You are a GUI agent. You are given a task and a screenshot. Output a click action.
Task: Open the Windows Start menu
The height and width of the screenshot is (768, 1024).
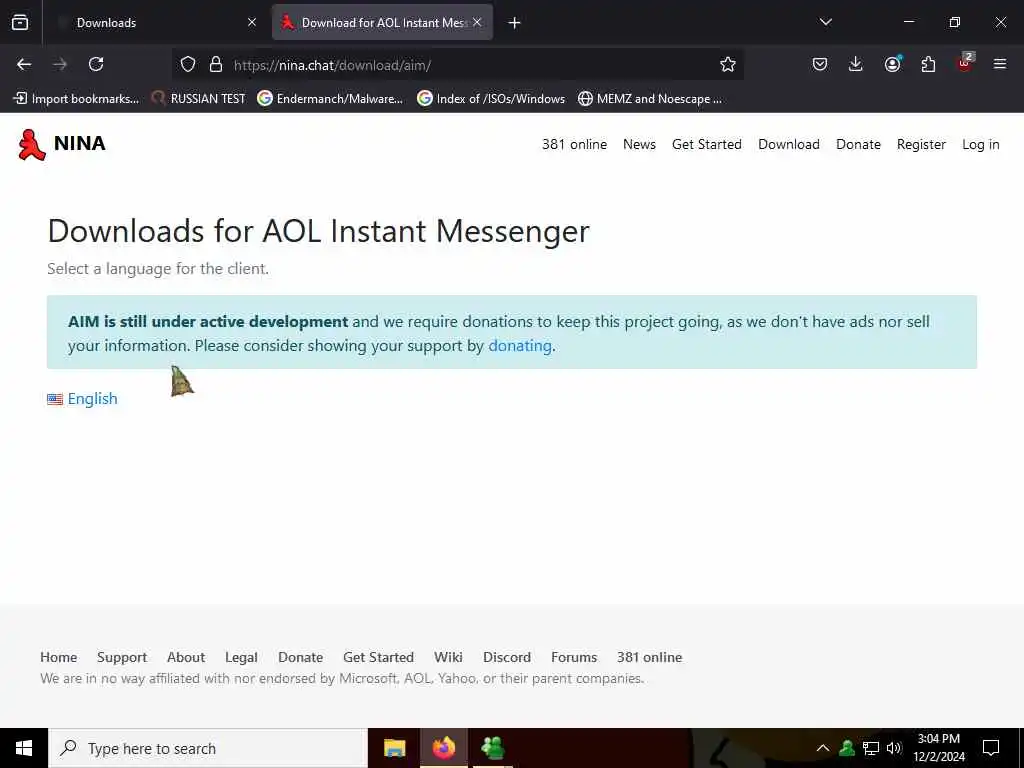[x=24, y=748]
